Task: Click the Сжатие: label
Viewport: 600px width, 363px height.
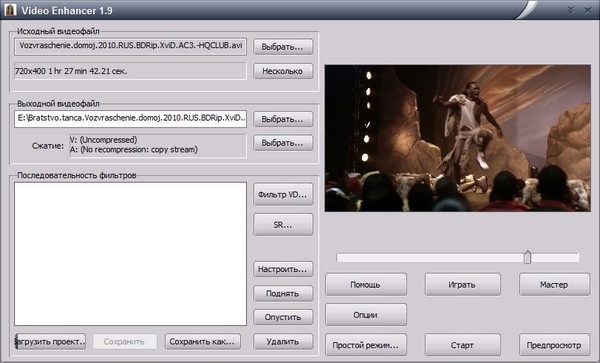Action: [x=48, y=146]
